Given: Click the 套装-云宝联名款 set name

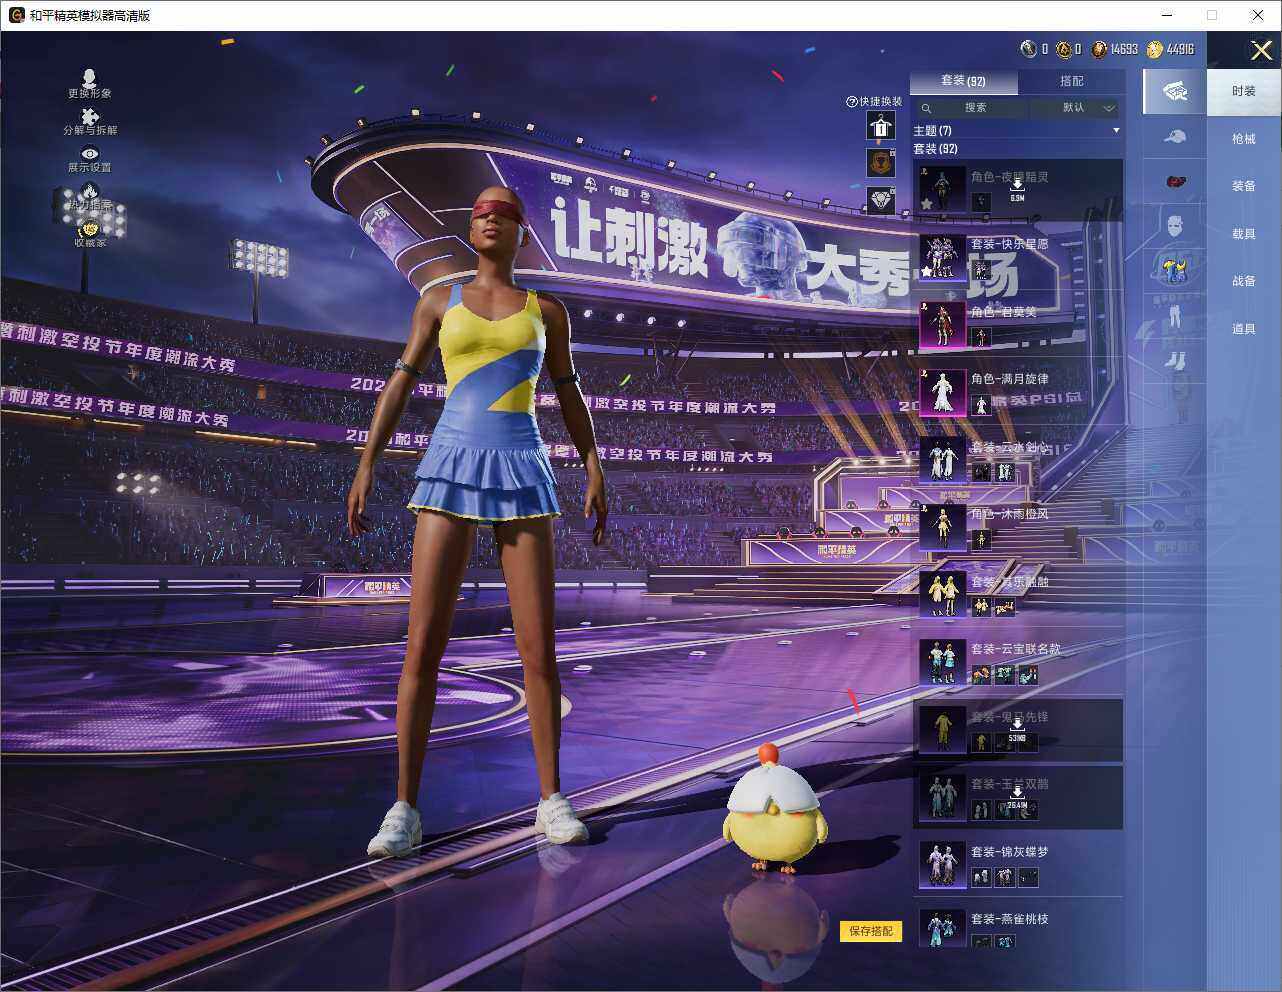Looking at the screenshot, I should pos(1016,649).
